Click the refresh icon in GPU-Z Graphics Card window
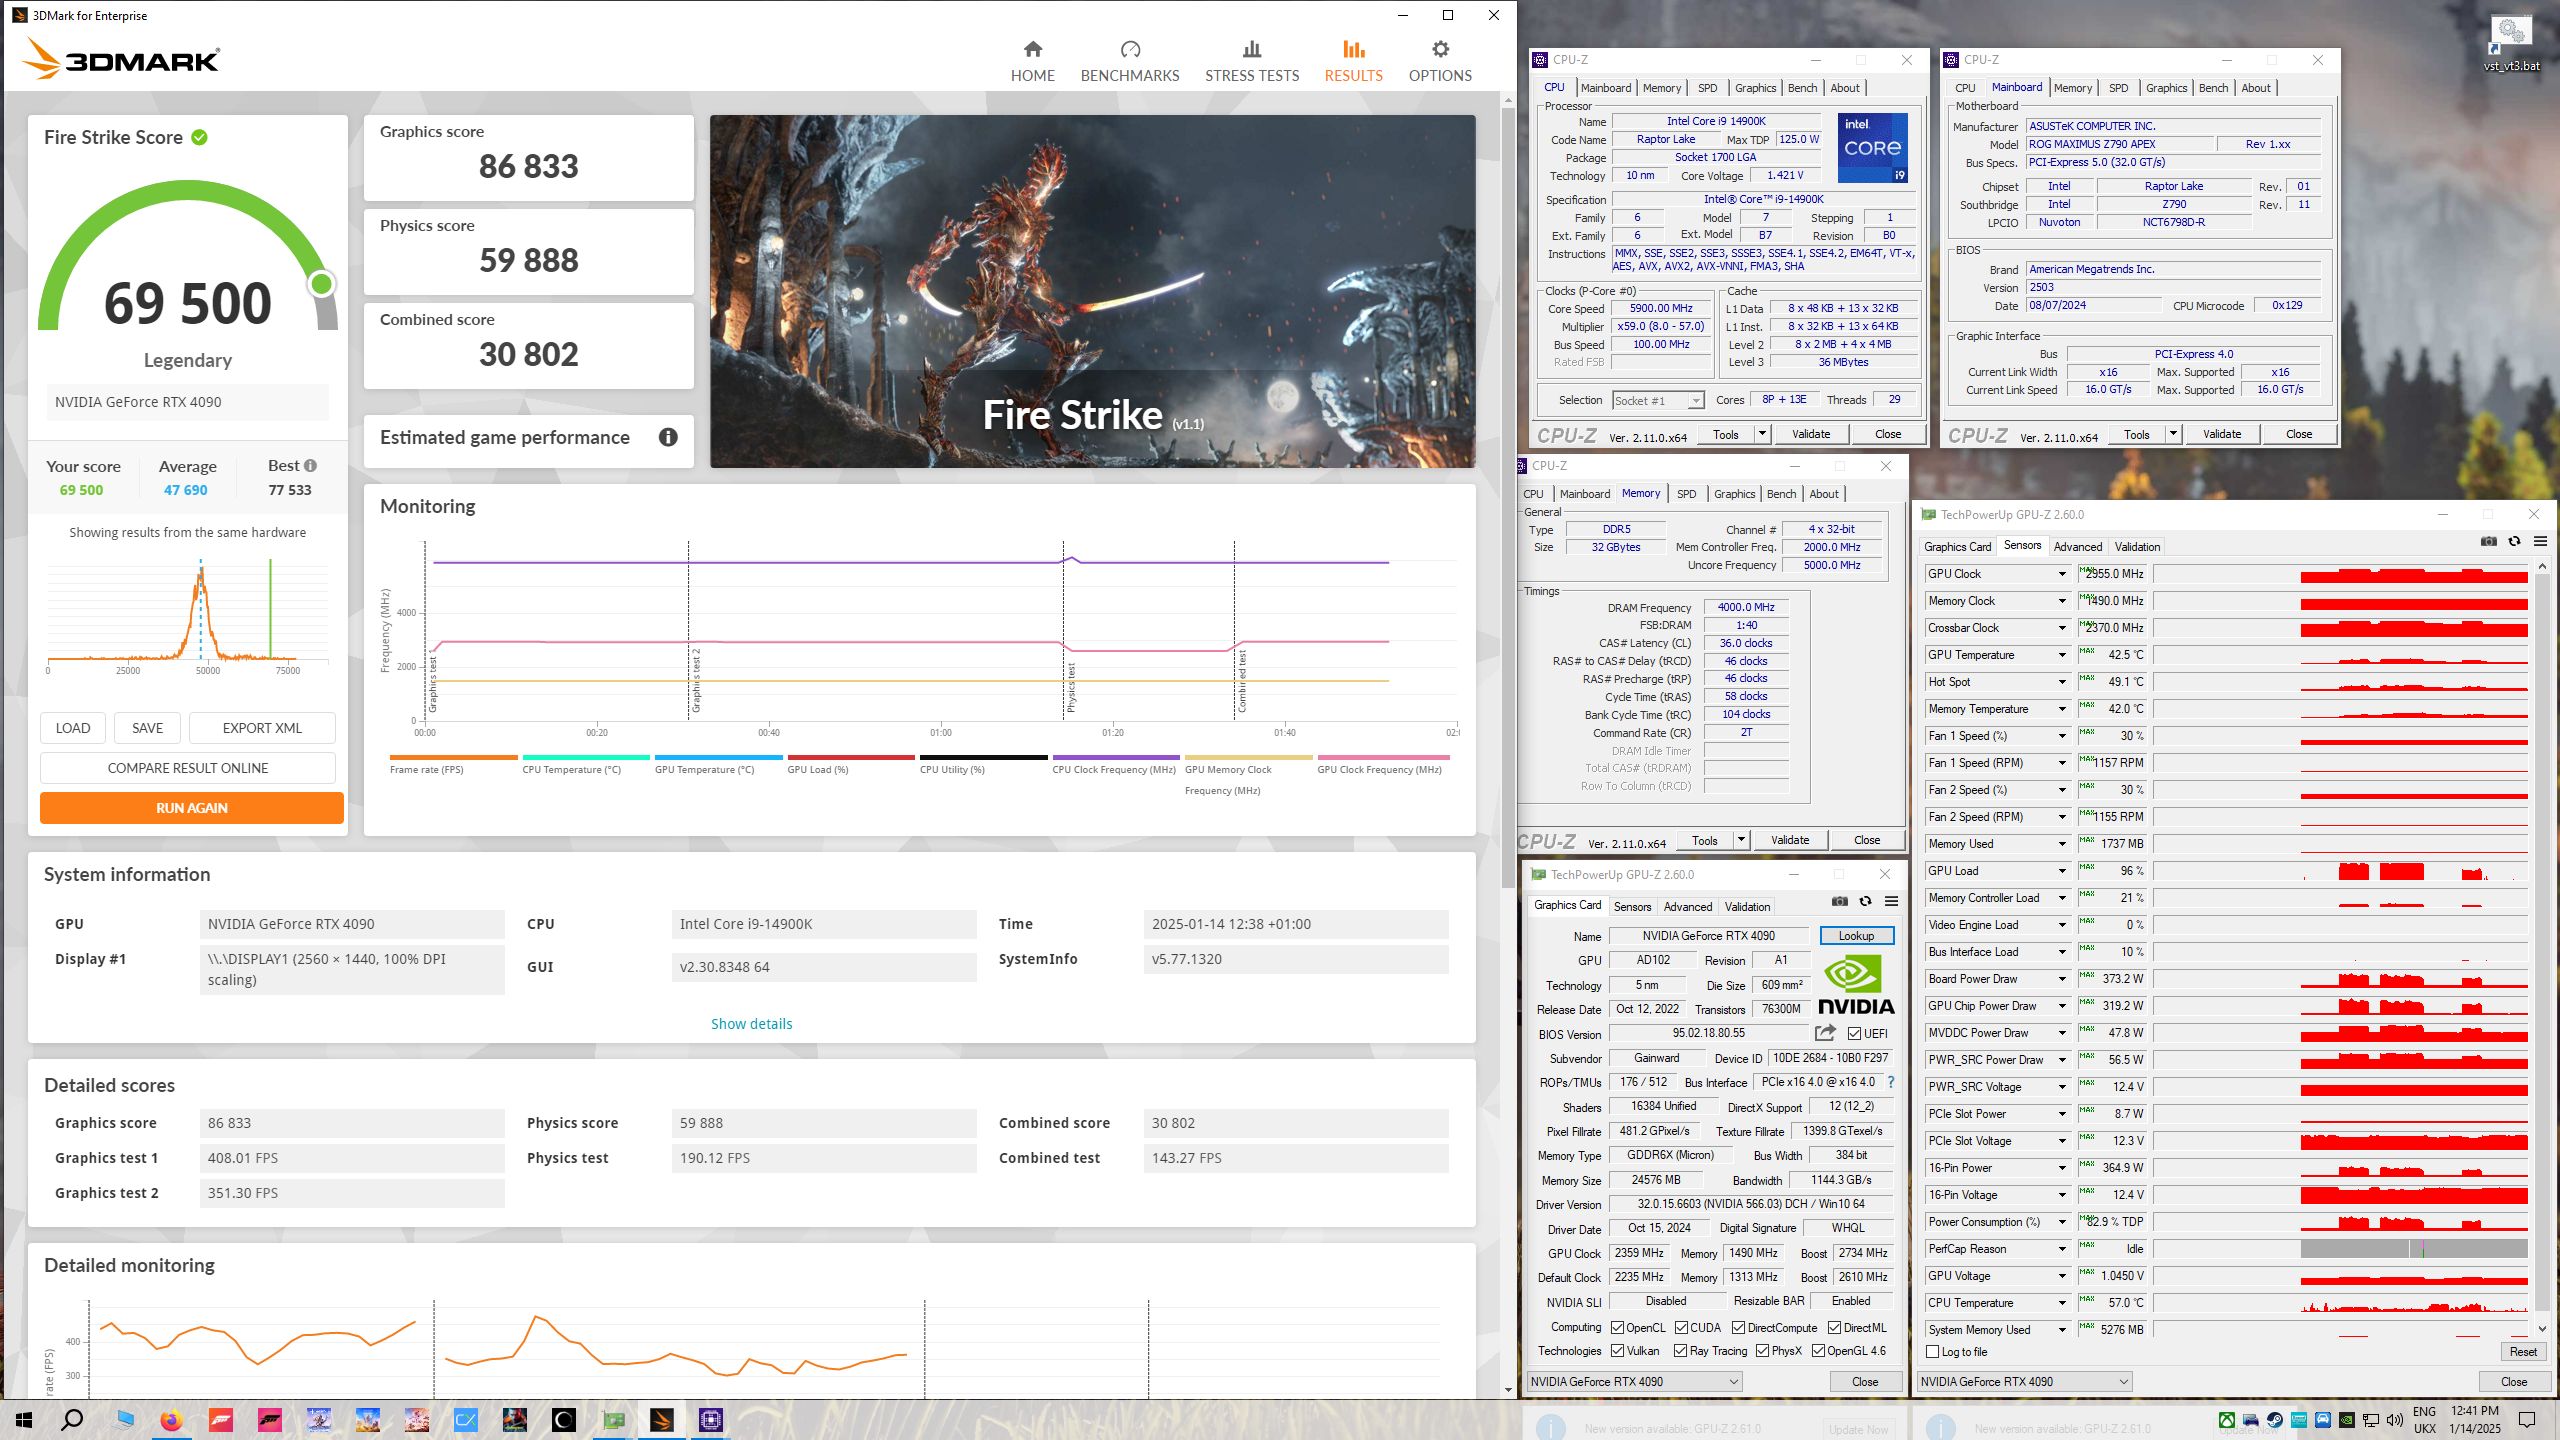This screenshot has height=1440, width=2560. [x=1865, y=901]
